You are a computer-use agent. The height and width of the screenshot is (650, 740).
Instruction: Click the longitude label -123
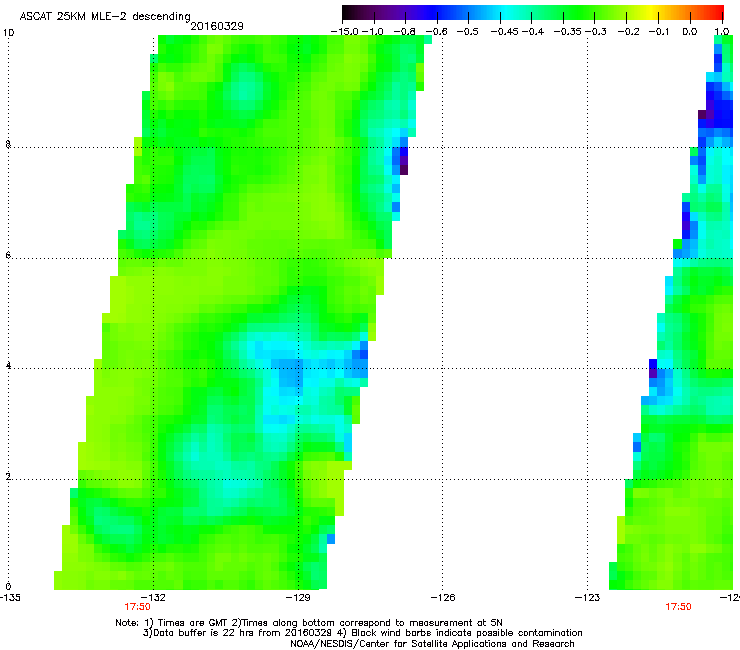[x=588, y=598]
